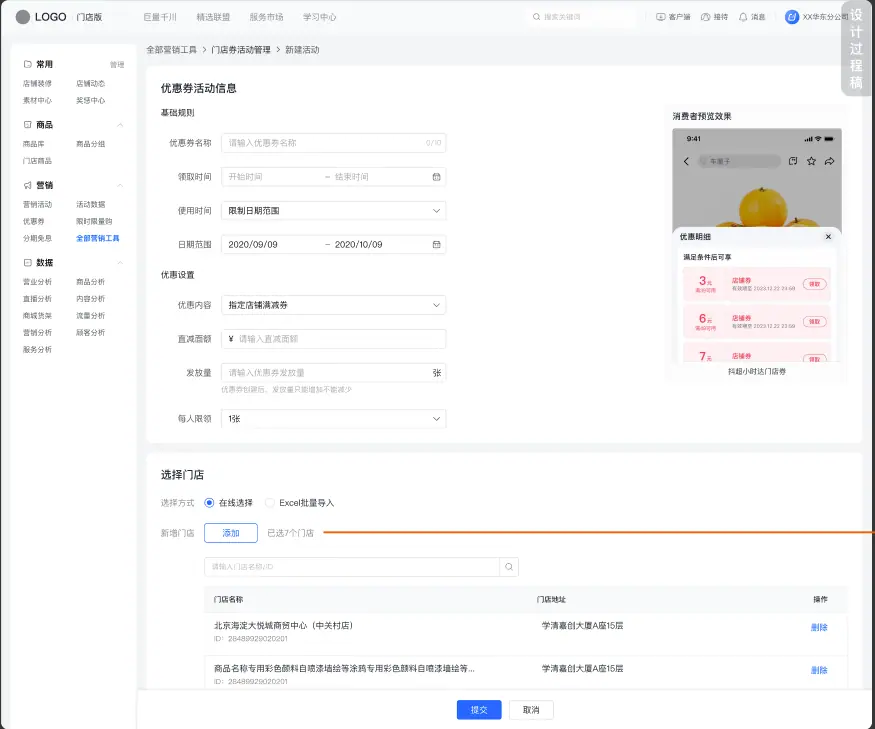Delete the 北京海淀大悦城商贸中心 store row
875x729 pixels.
819,627
